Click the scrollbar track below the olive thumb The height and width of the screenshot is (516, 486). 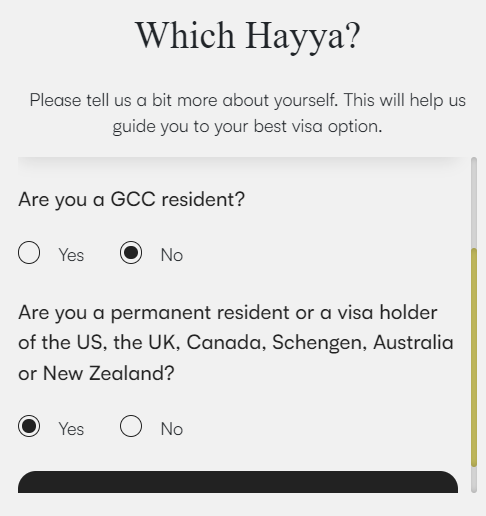pos(474,479)
